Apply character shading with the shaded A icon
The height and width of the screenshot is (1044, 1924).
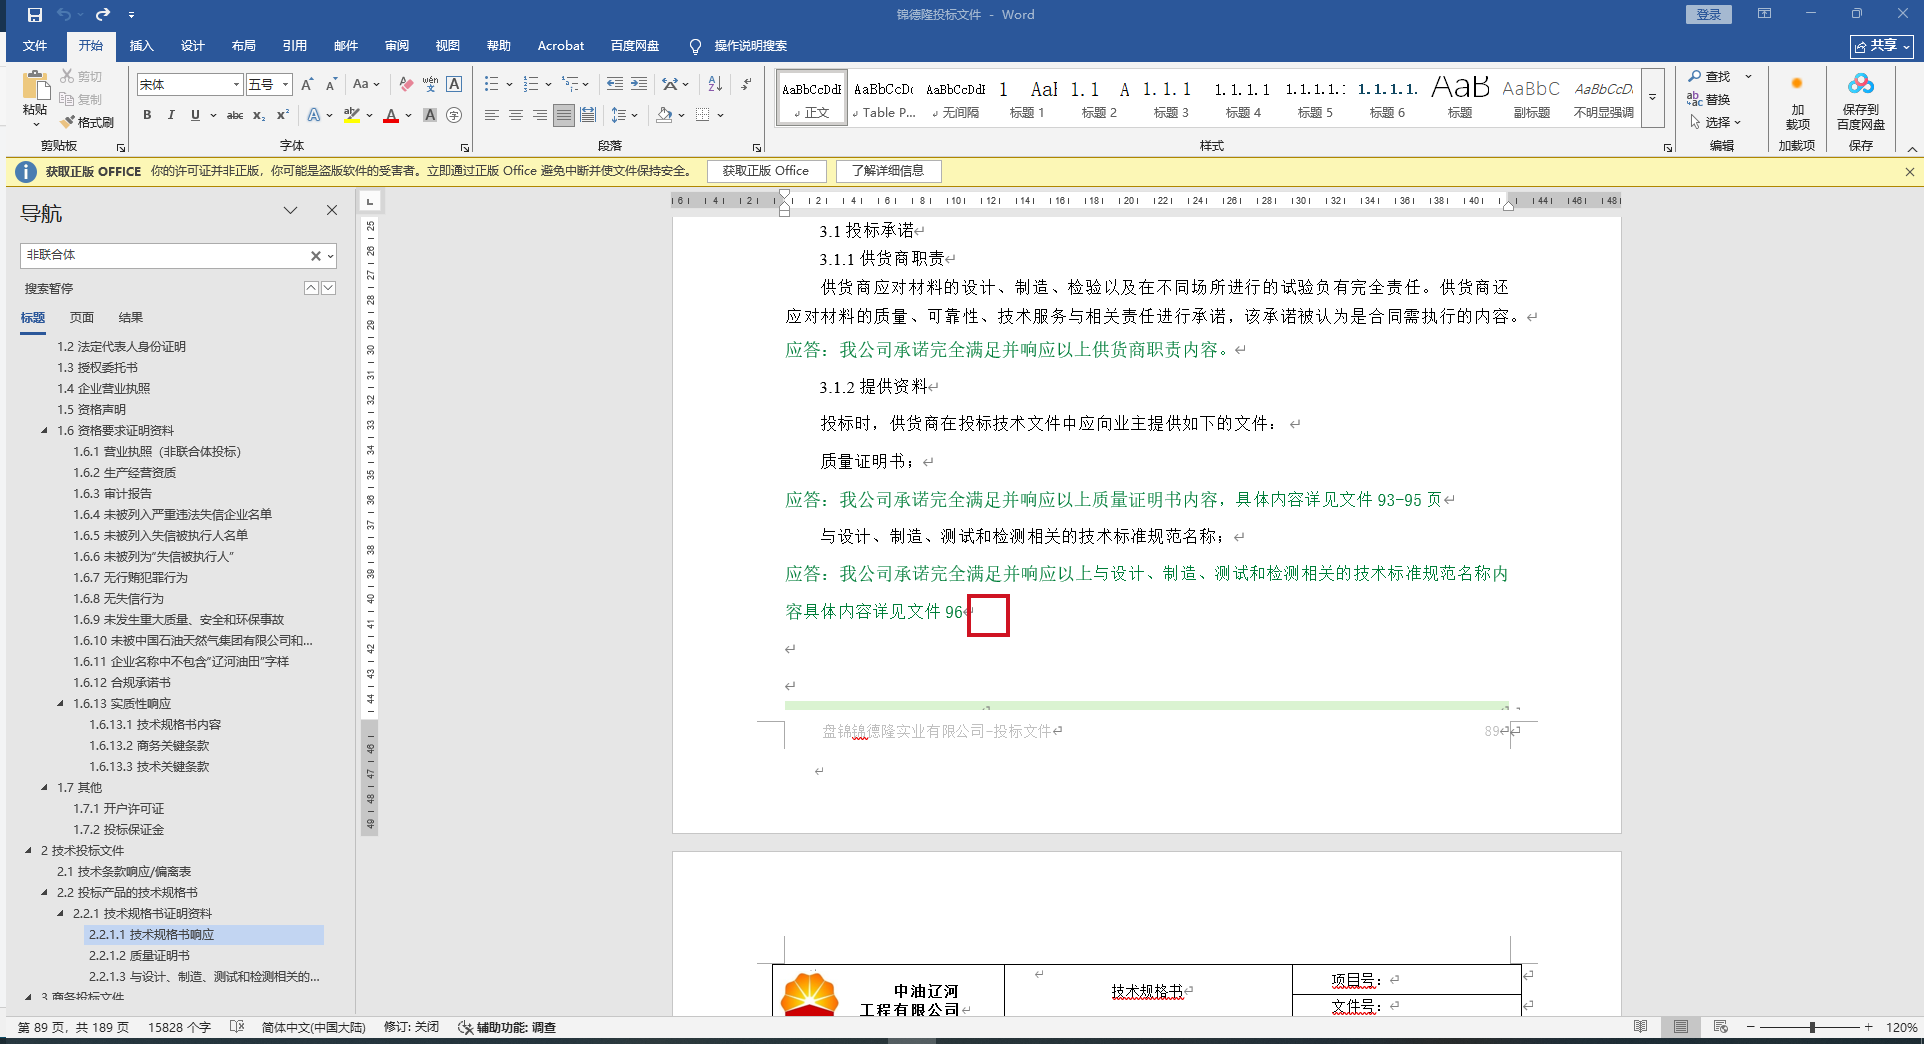click(430, 115)
